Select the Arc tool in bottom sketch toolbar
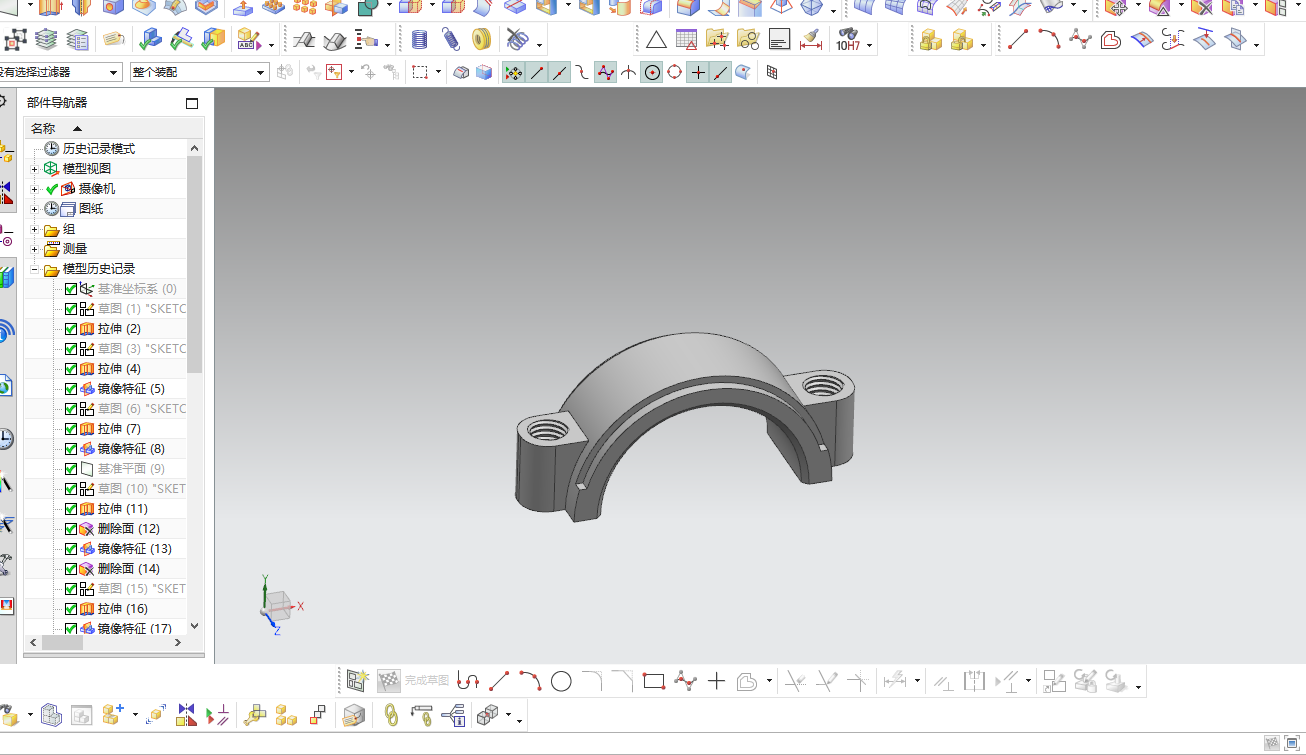This screenshot has height=755, width=1306. coord(530,682)
